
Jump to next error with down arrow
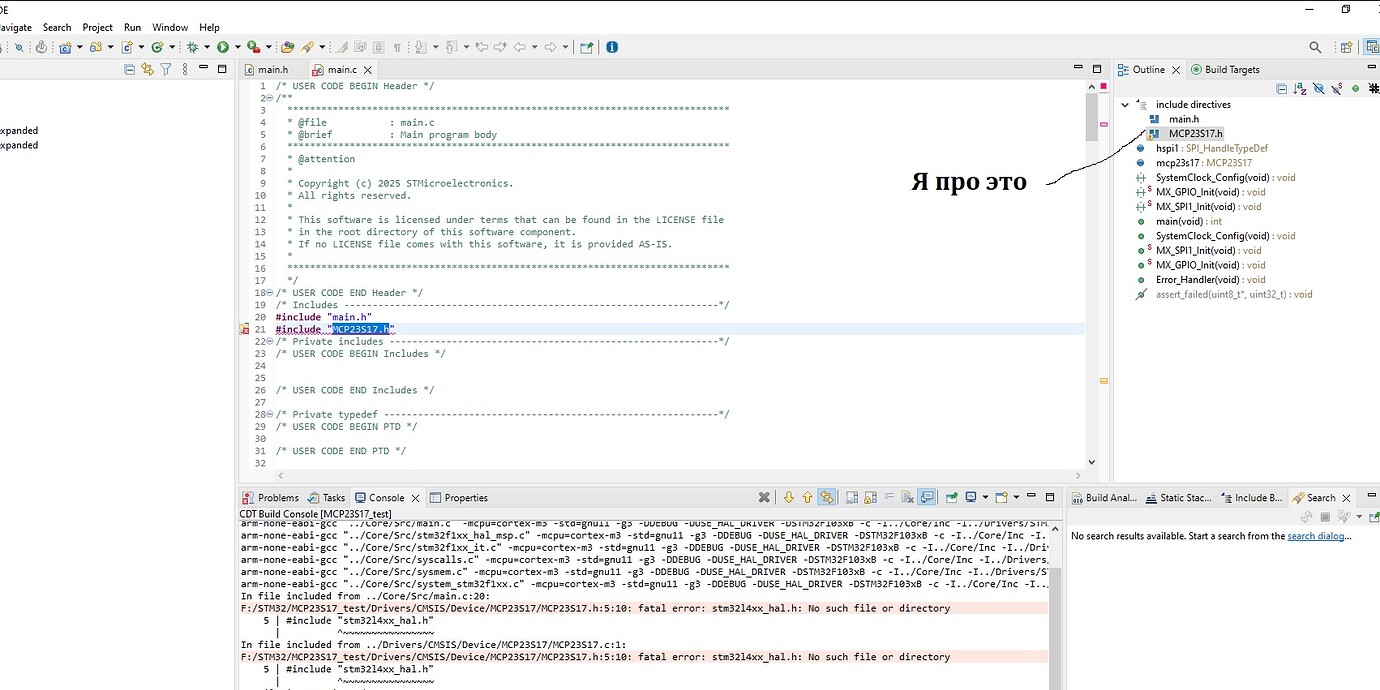(789, 497)
